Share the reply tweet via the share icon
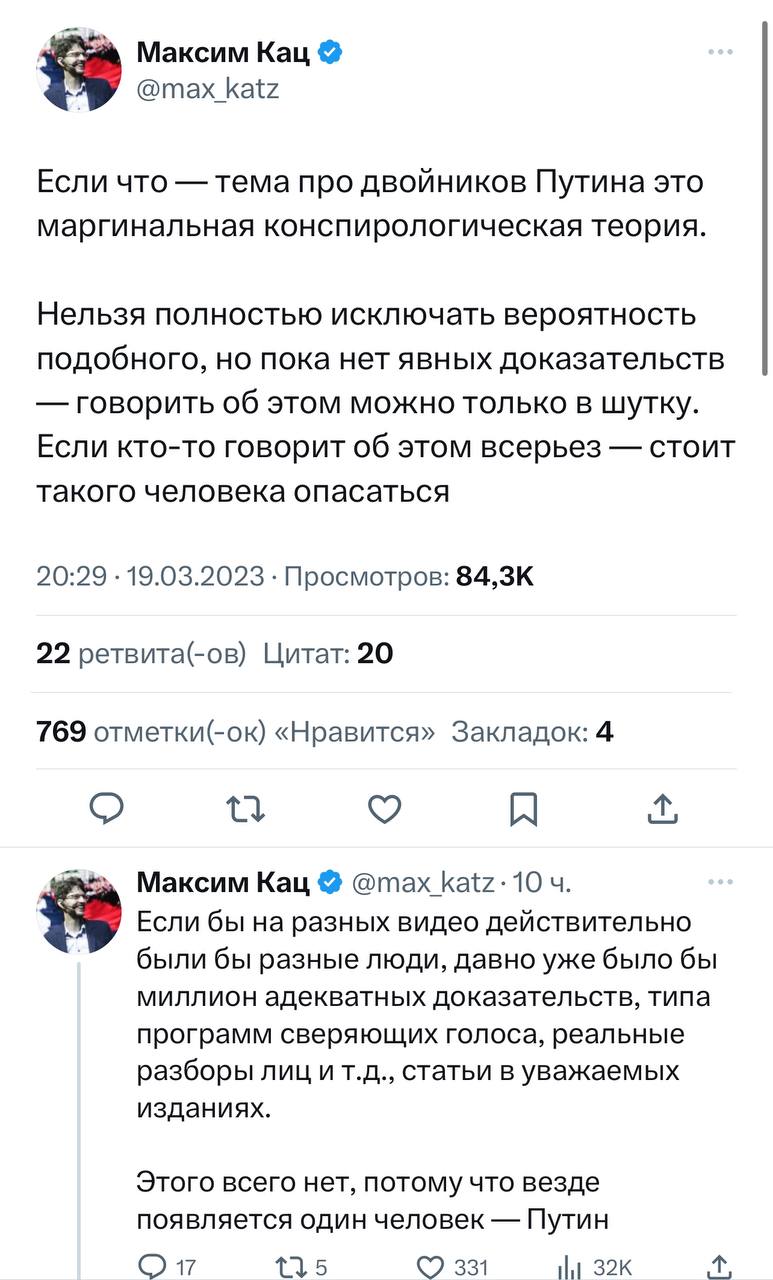The height and width of the screenshot is (1280, 773). click(717, 1267)
